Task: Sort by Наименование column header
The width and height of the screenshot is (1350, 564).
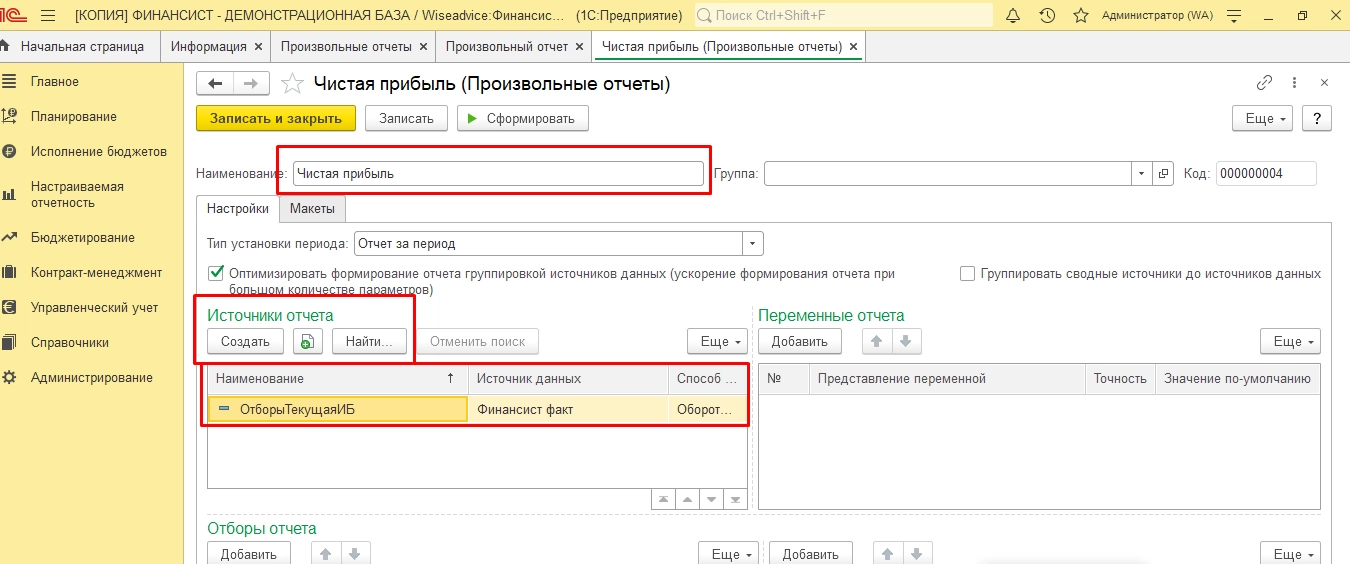Action: [x=338, y=378]
